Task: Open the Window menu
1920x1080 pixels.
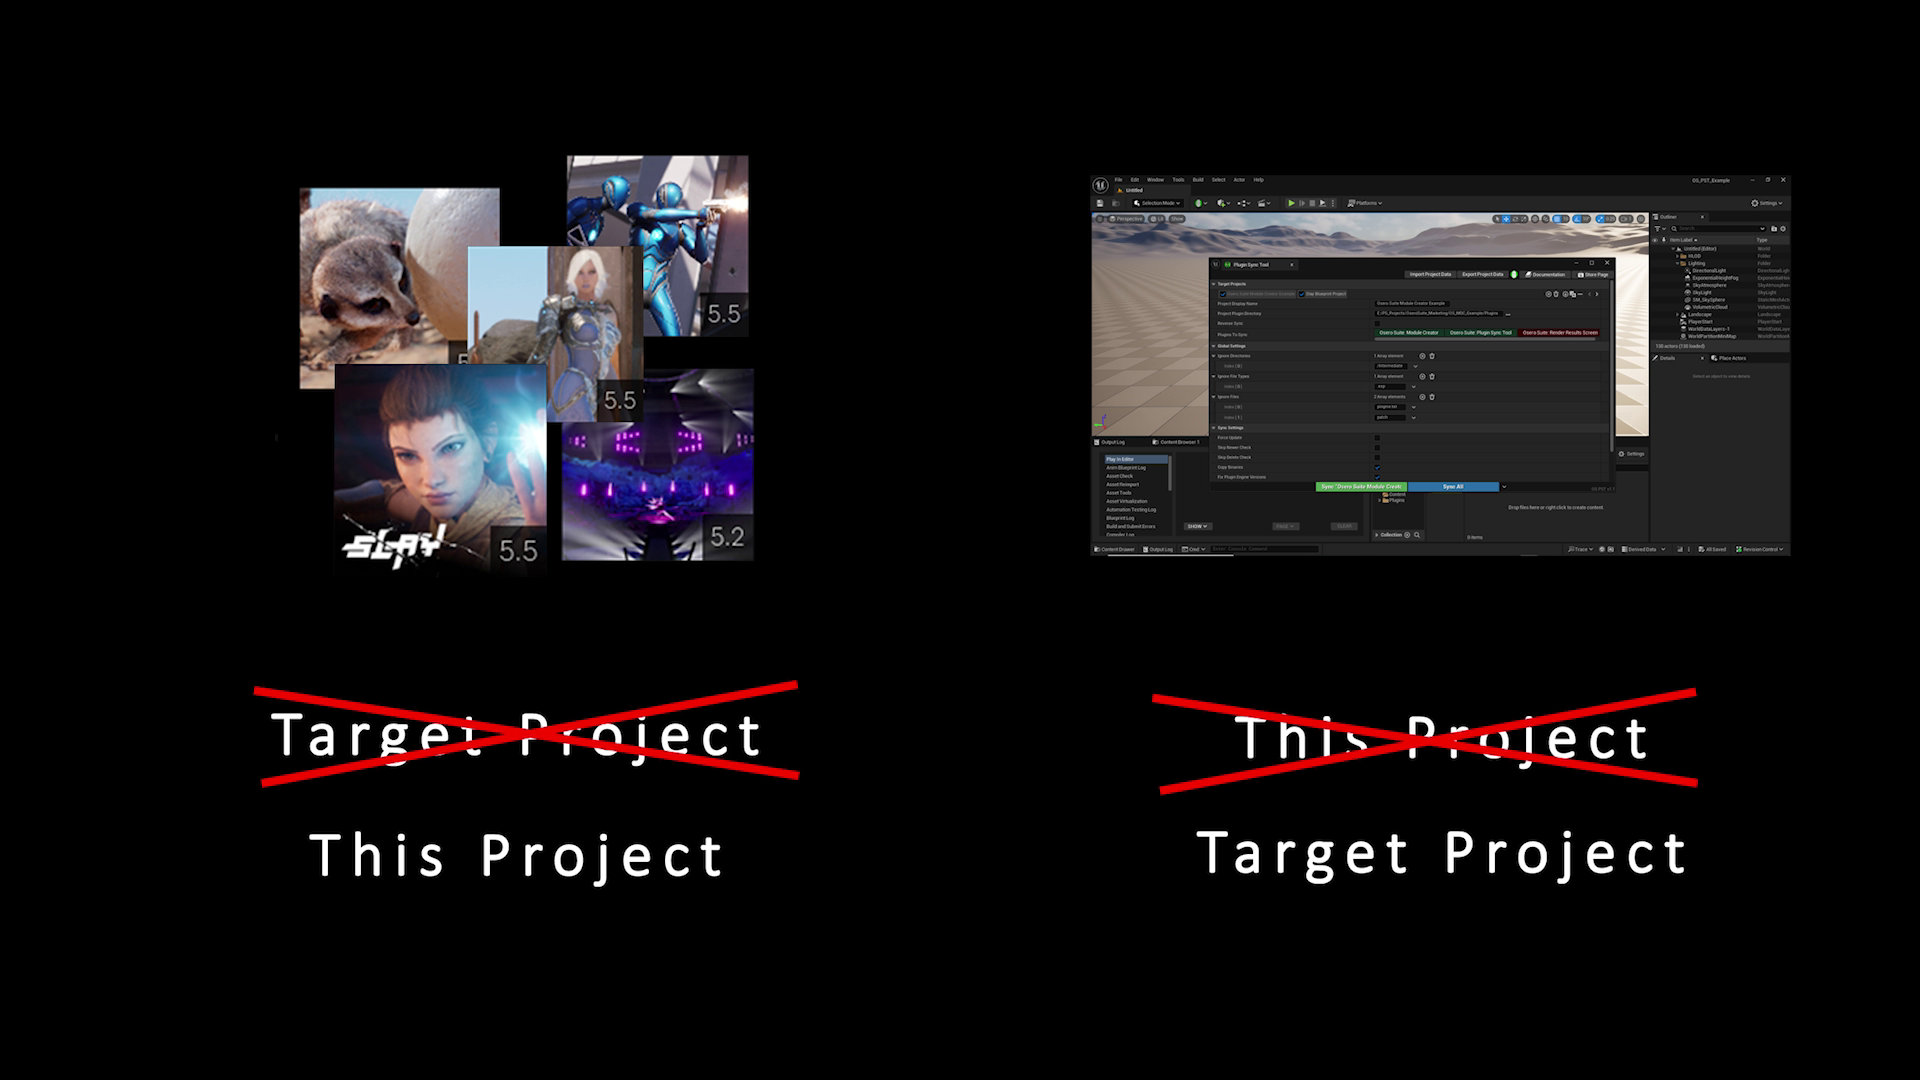Action: pyautogui.click(x=1155, y=180)
